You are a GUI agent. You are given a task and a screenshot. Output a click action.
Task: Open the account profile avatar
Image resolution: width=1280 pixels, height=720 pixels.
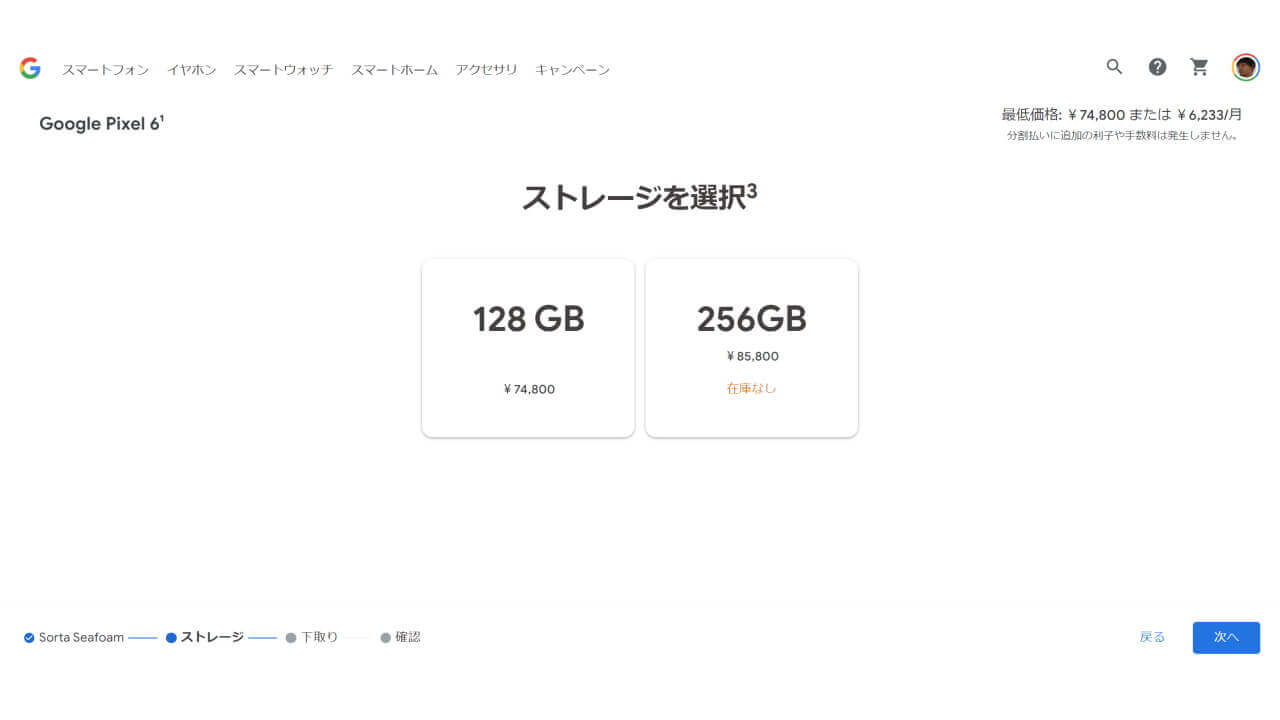[x=1245, y=67]
